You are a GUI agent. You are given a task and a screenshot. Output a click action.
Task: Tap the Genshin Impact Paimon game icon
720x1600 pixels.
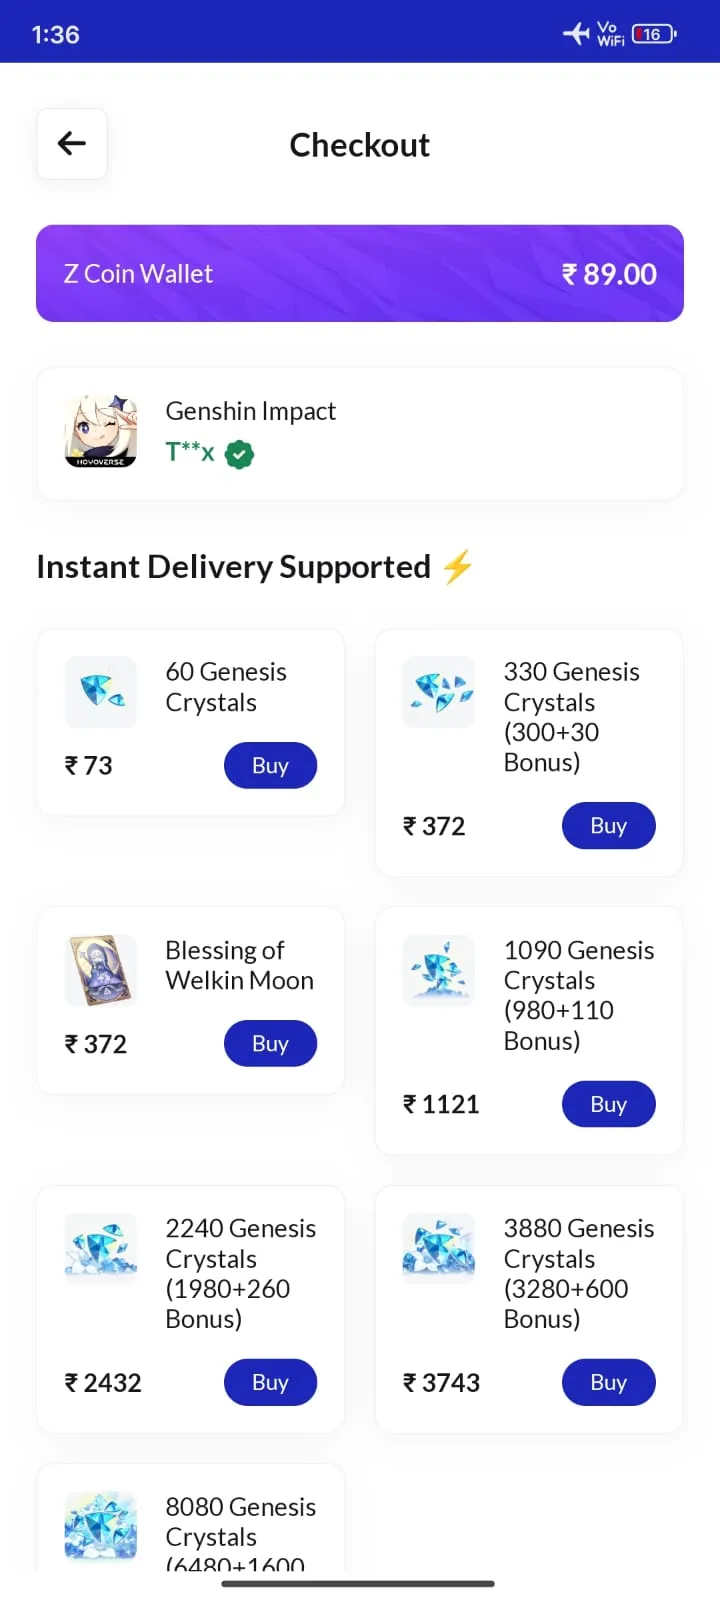pos(101,431)
